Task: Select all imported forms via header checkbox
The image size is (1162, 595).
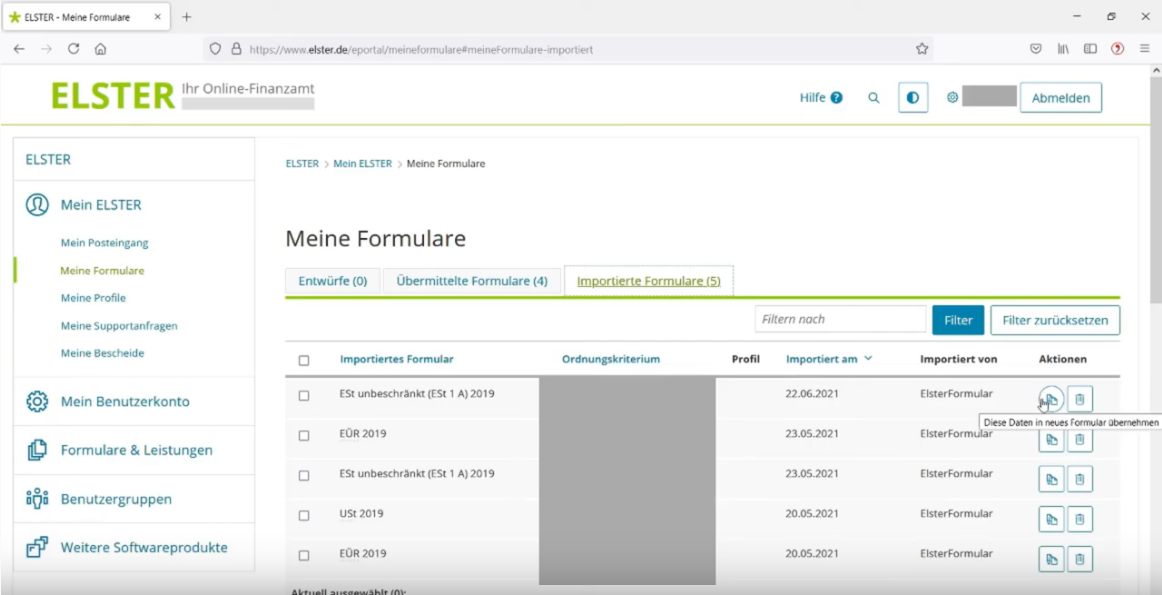Action: point(304,360)
